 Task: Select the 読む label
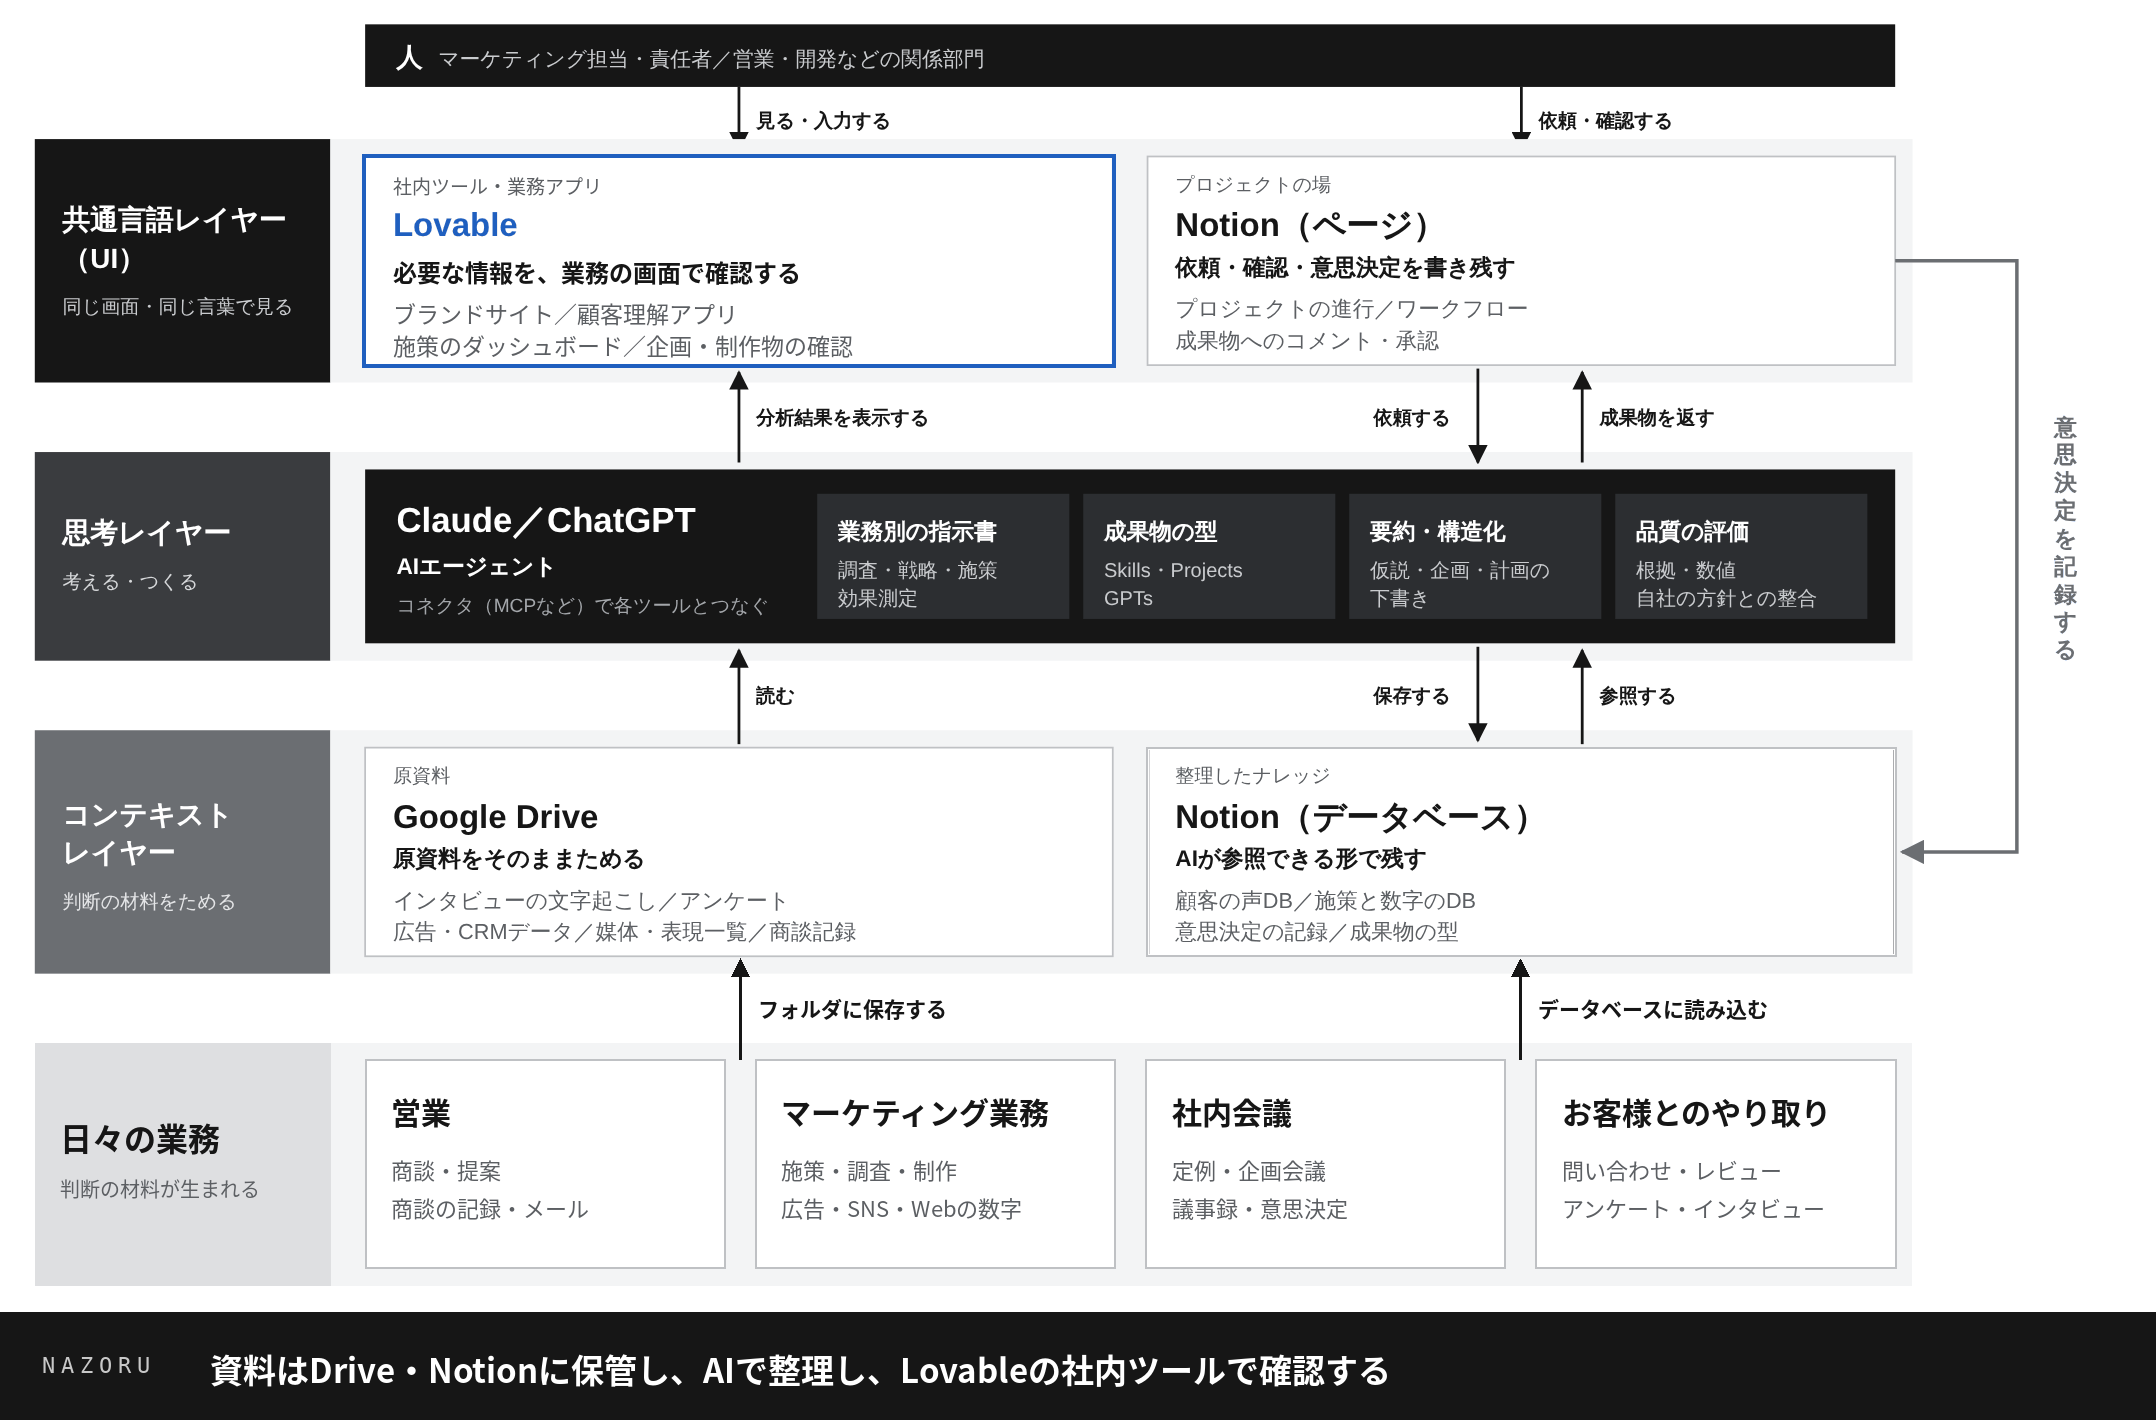(775, 696)
